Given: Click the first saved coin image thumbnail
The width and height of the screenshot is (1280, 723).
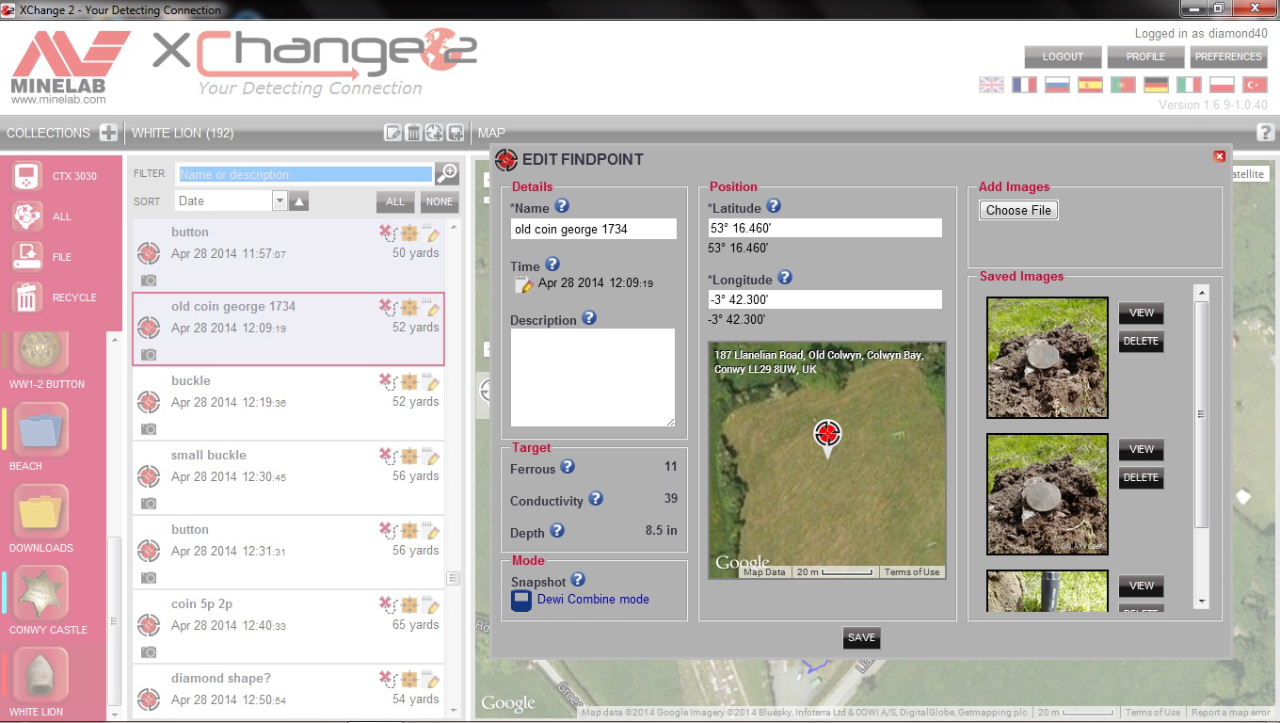Looking at the screenshot, I should tap(1047, 358).
